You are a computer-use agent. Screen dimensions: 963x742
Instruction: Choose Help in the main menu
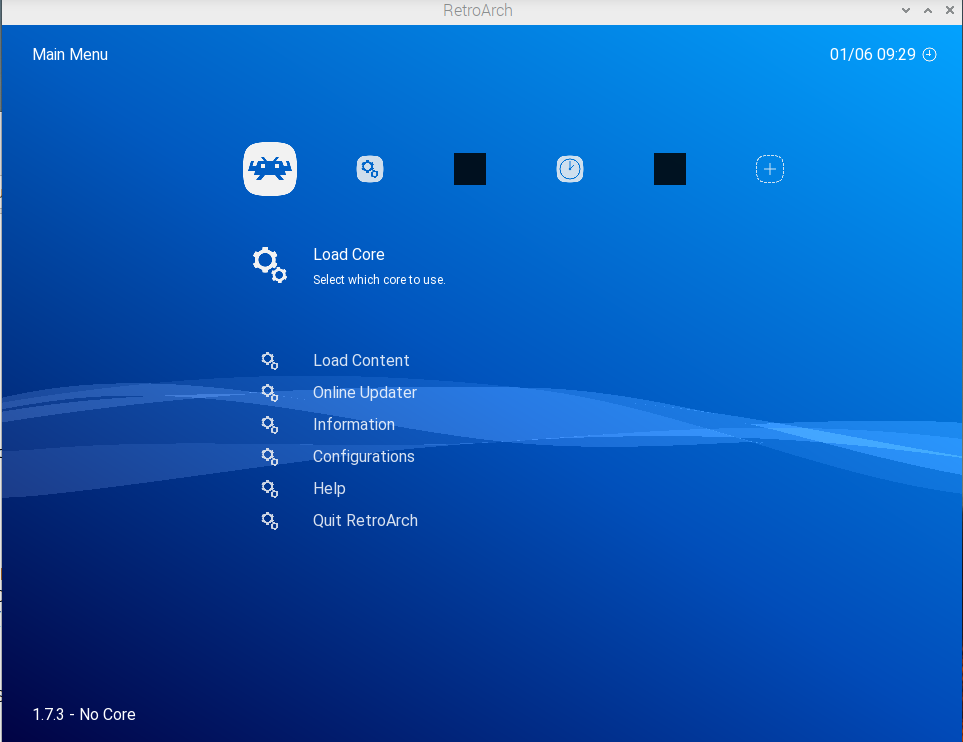pyautogui.click(x=329, y=489)
